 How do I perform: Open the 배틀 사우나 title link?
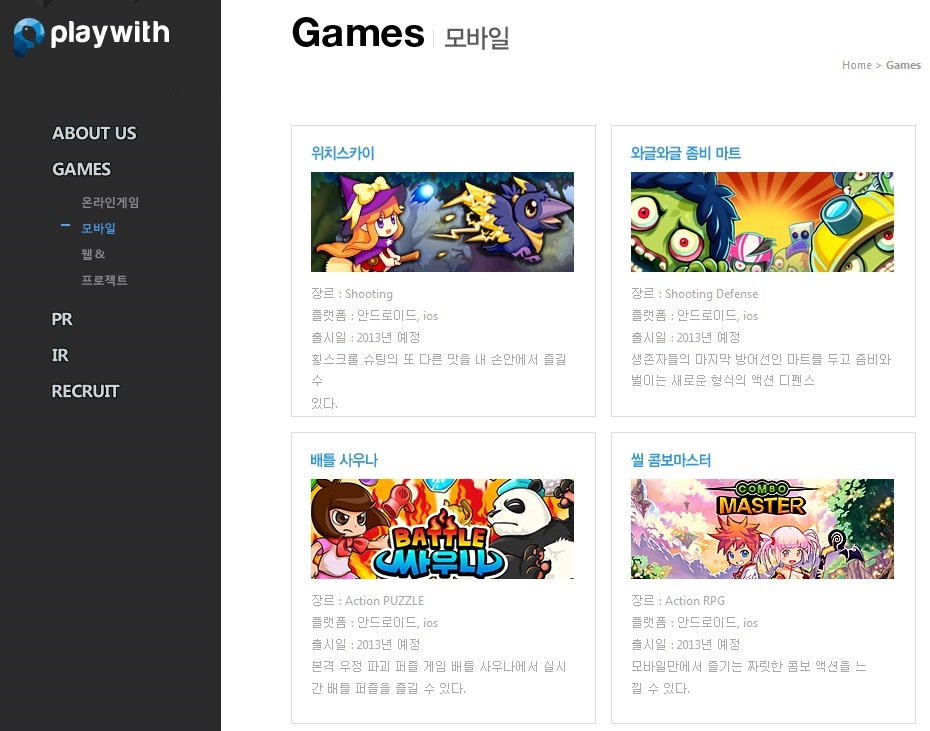point(344,460)
